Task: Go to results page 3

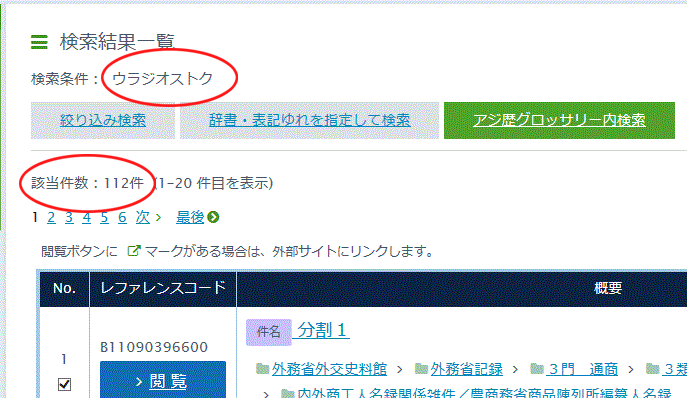Action: pos(69,217)
